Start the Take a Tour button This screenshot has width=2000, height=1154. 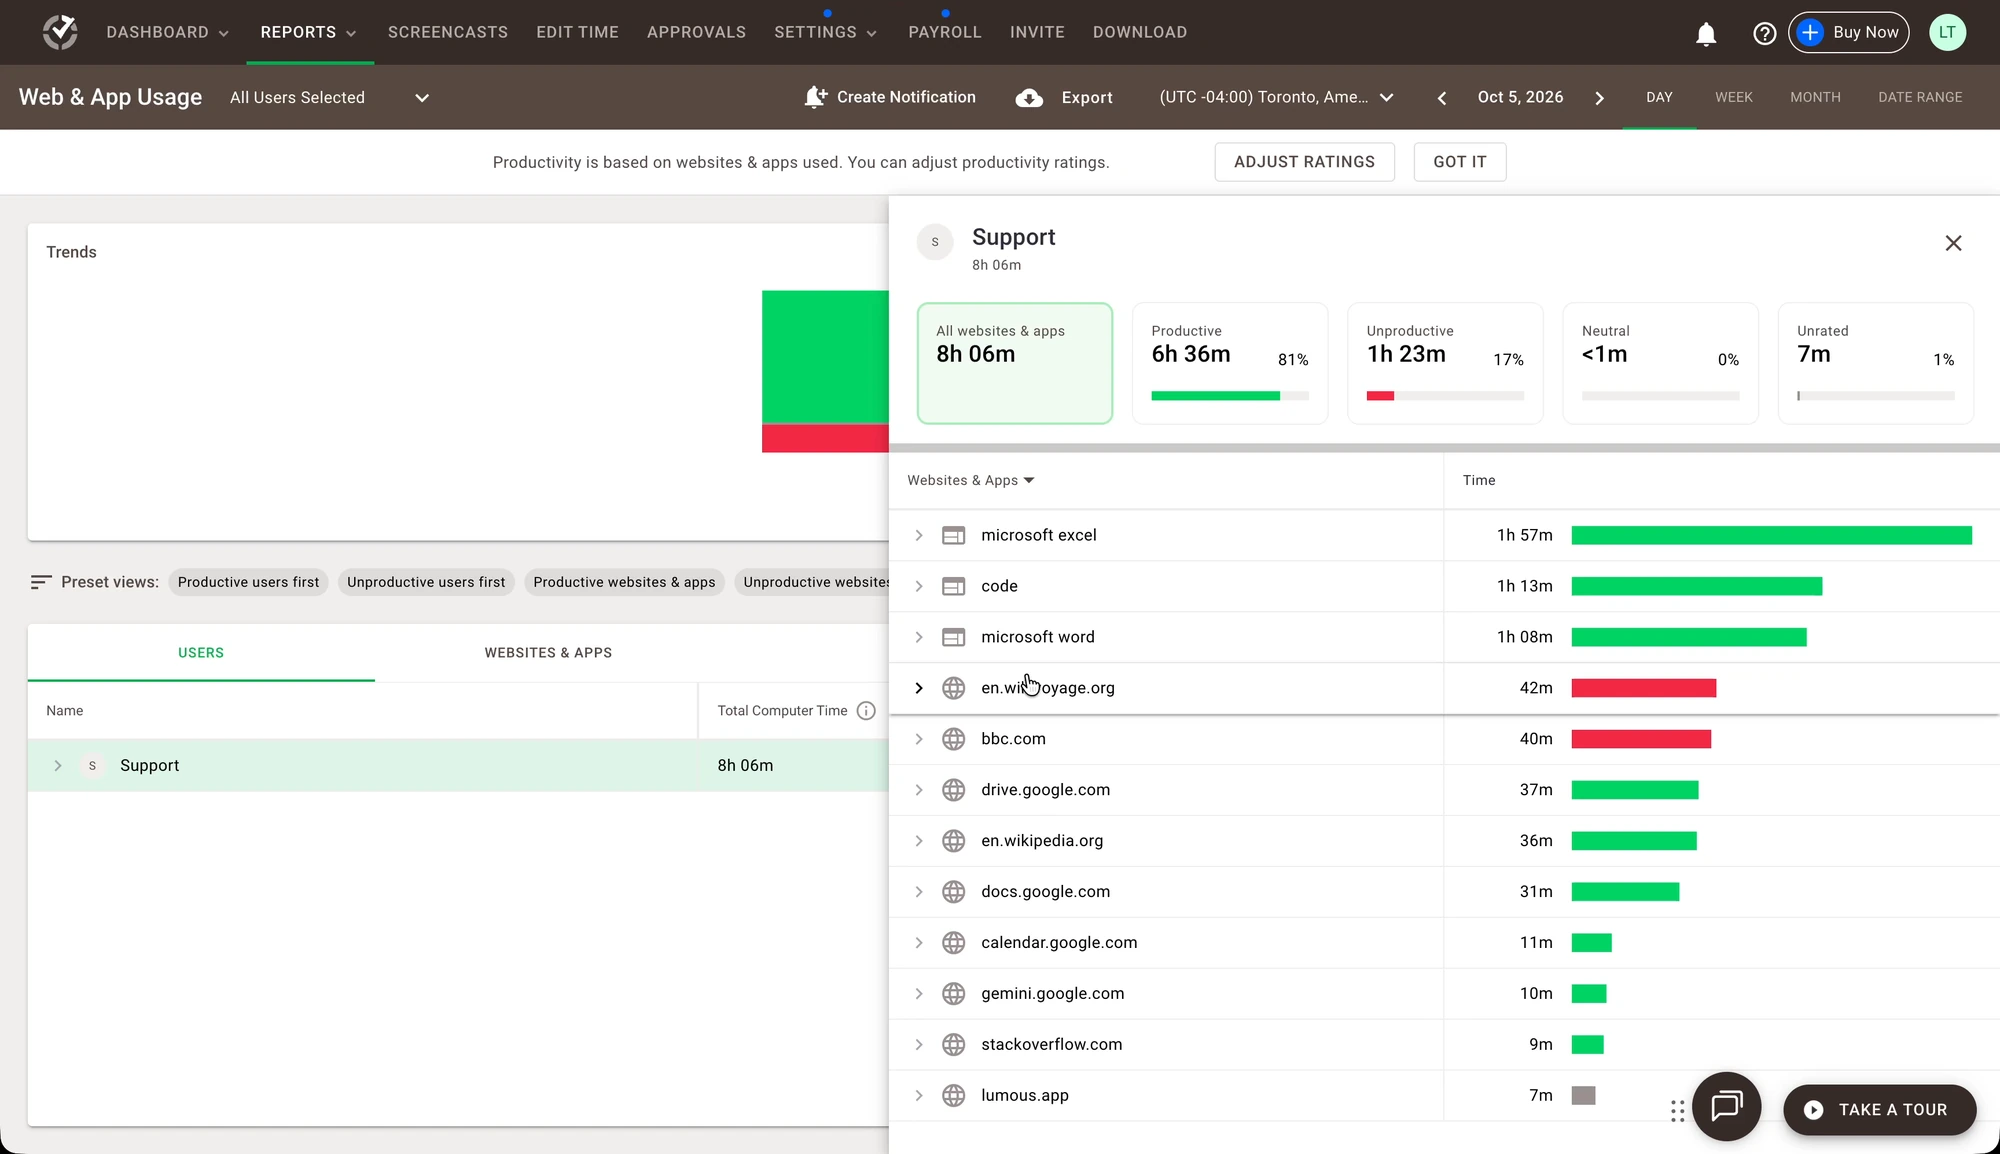[1879, 1110]
